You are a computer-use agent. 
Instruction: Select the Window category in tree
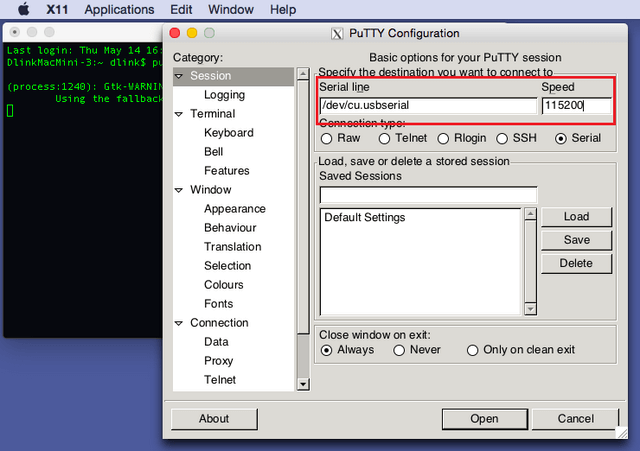click(x=211, y=190)
